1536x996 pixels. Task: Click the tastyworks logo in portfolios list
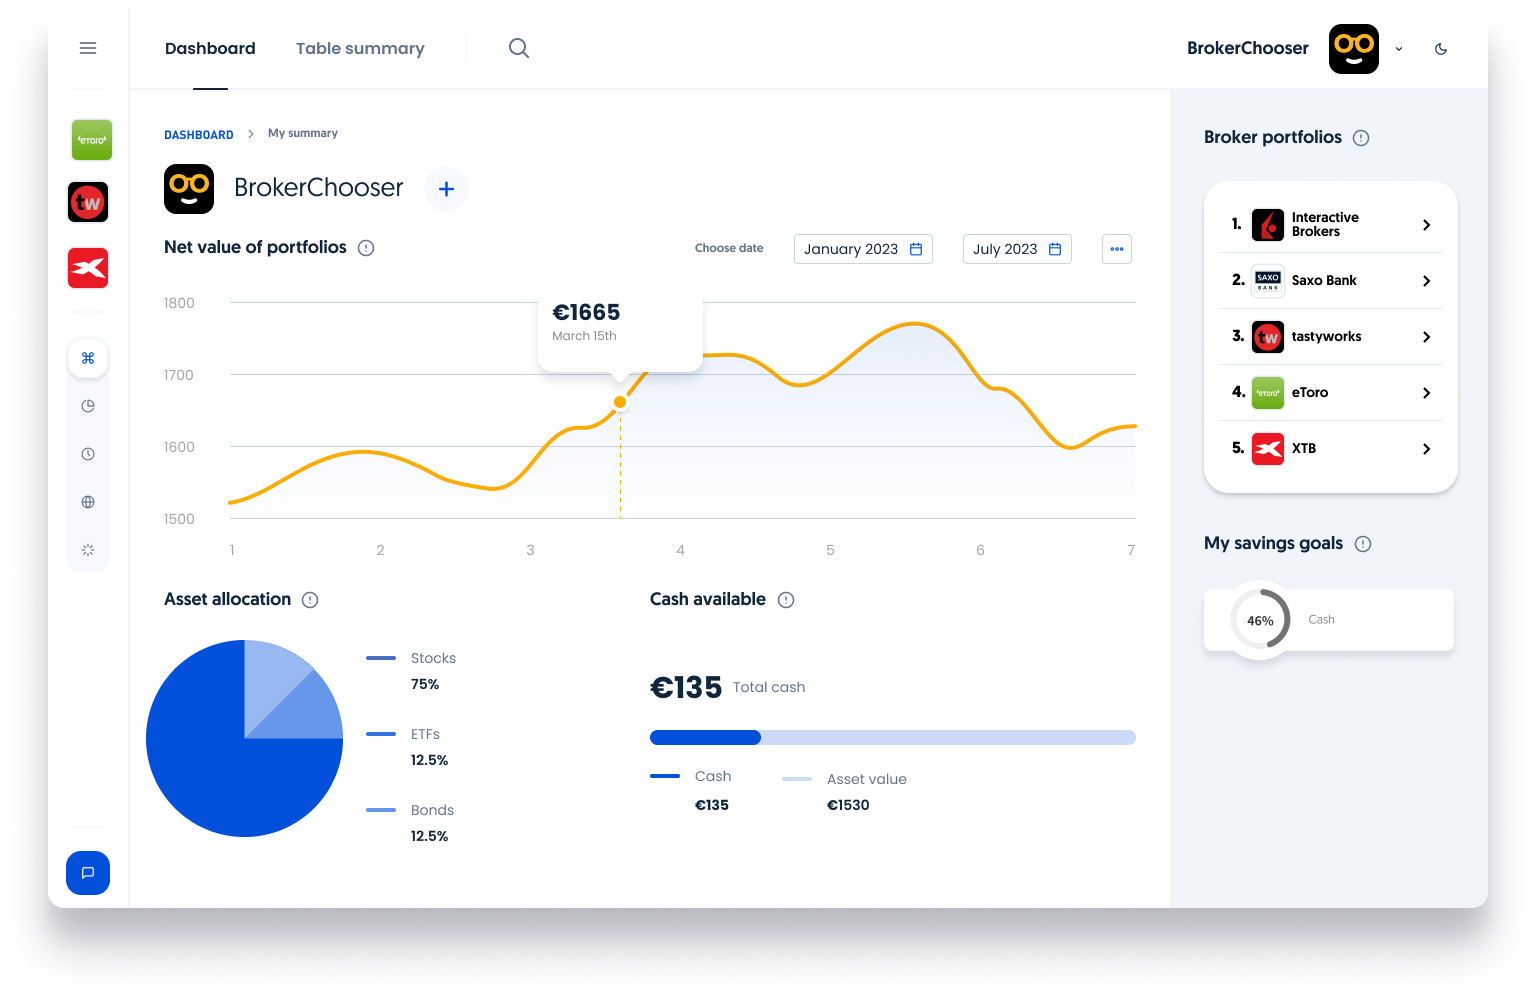(1268, 337)
